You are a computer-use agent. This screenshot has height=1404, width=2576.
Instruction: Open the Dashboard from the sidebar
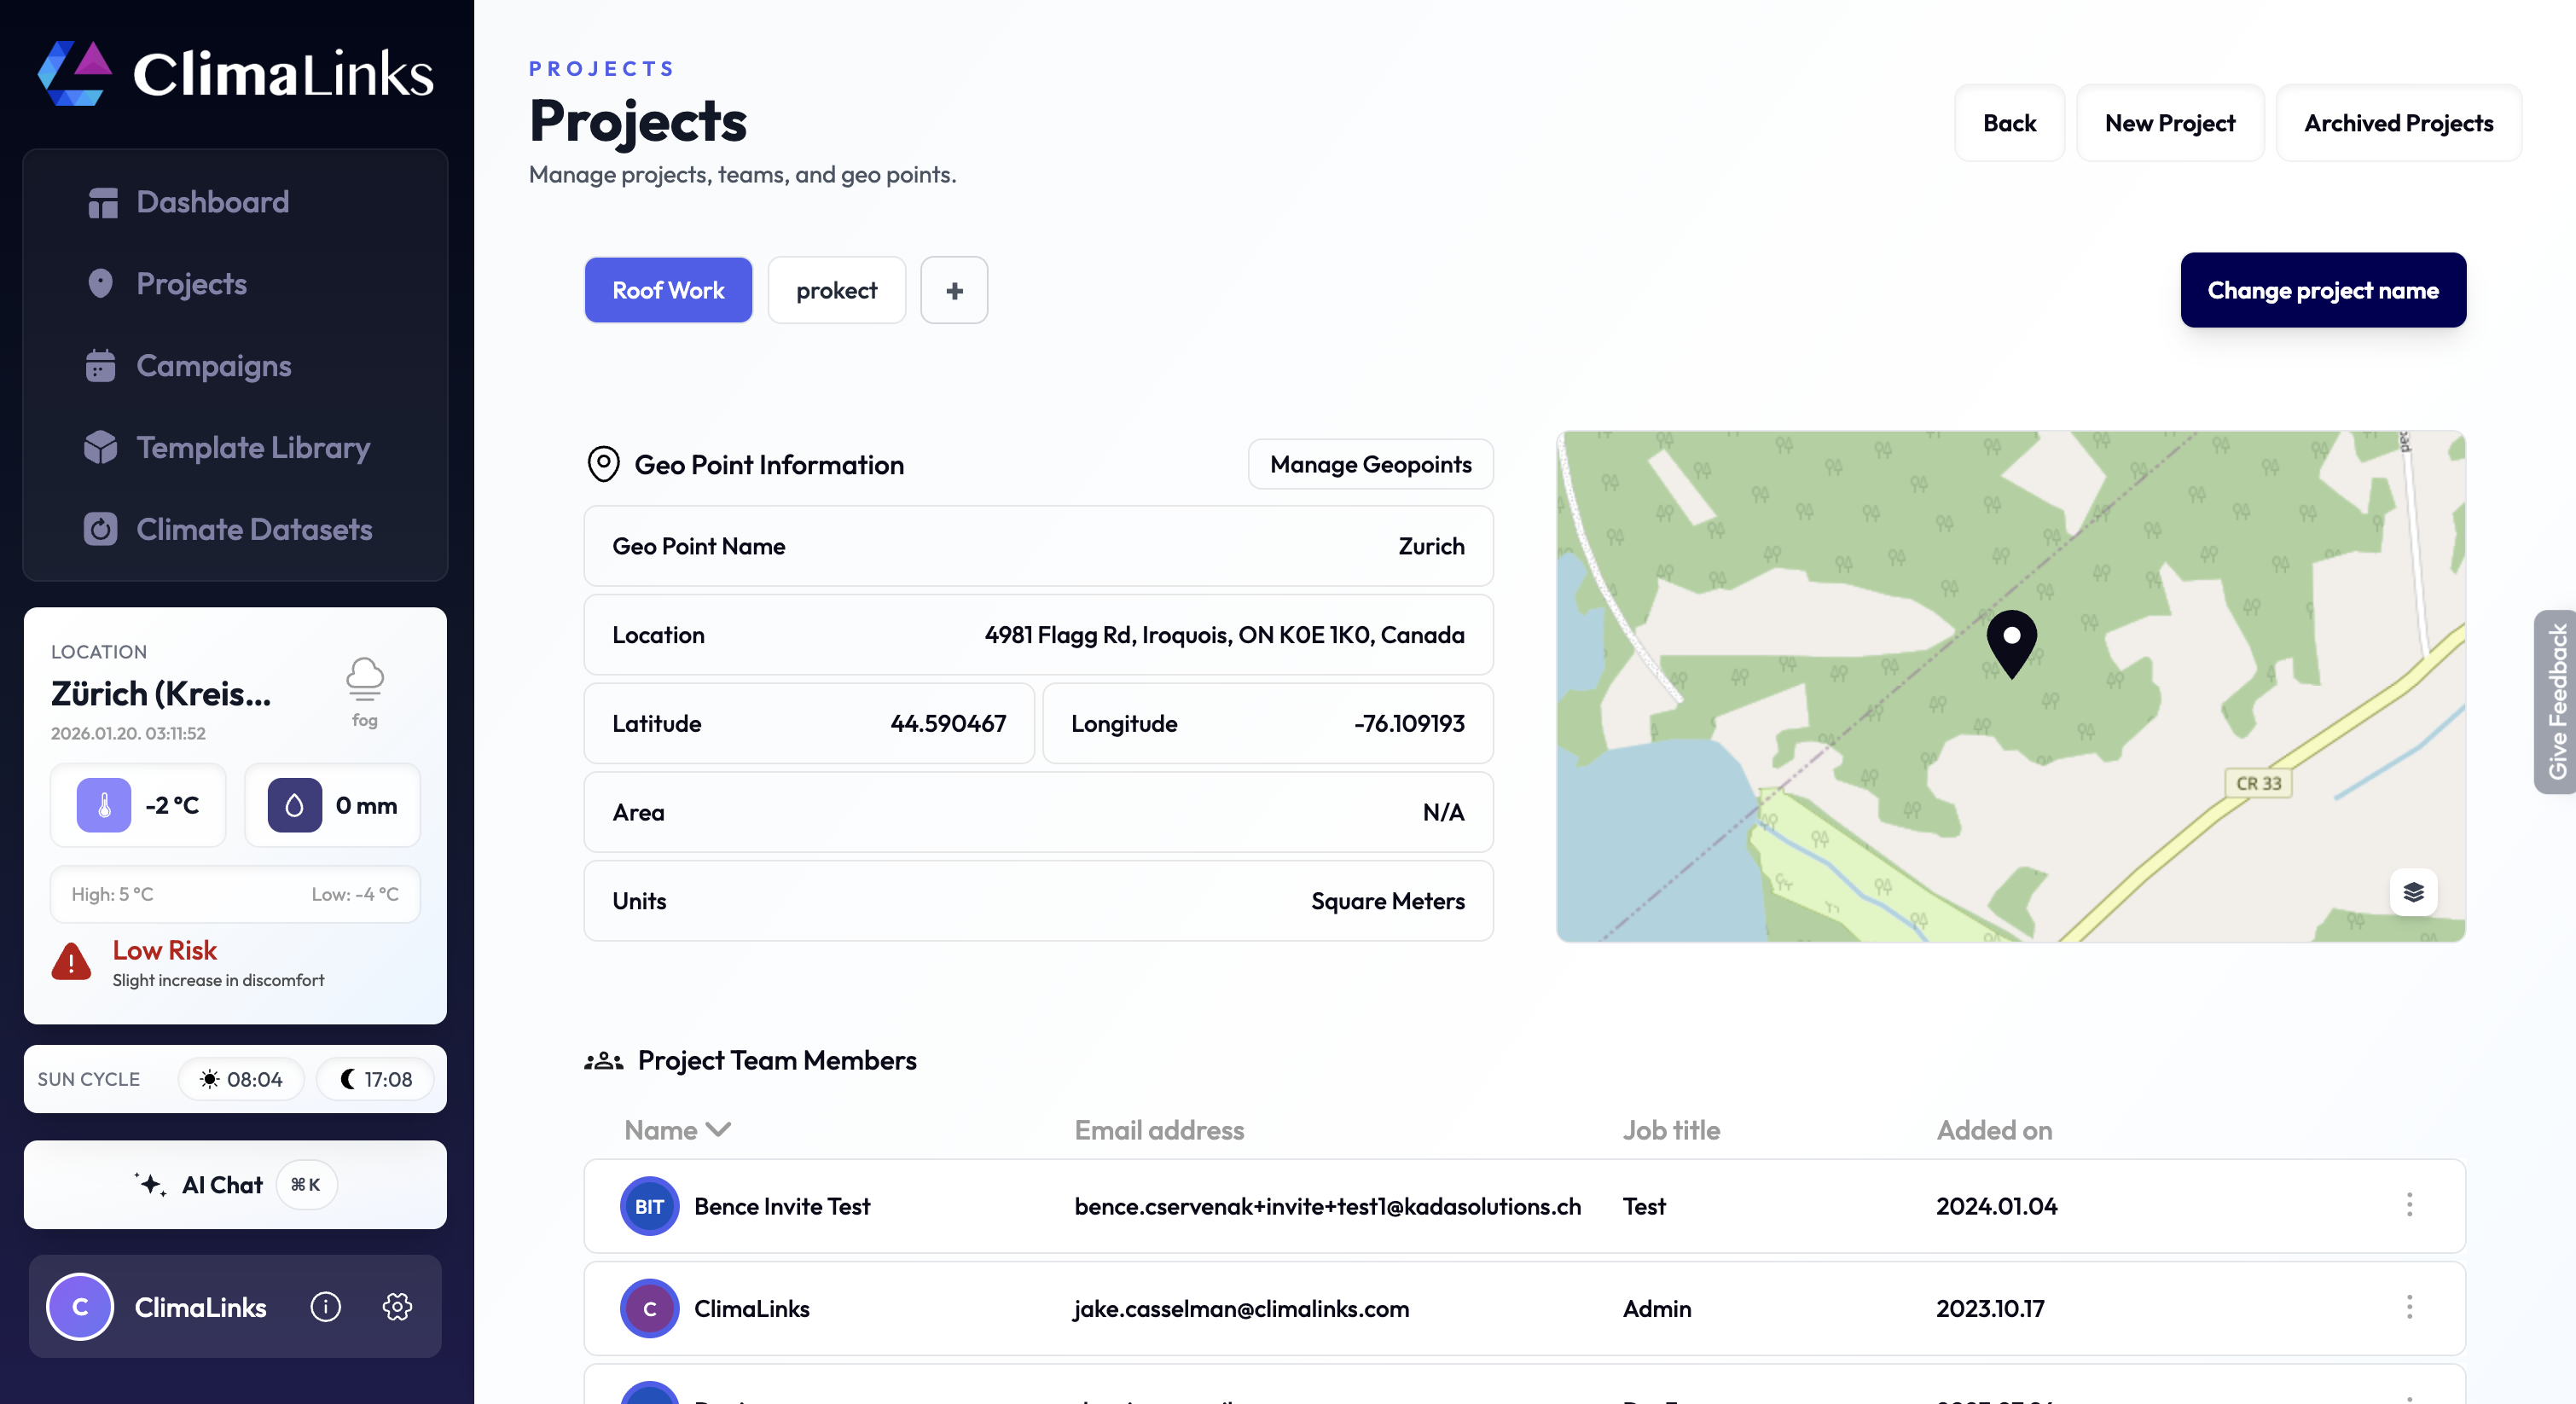[212, 201]
